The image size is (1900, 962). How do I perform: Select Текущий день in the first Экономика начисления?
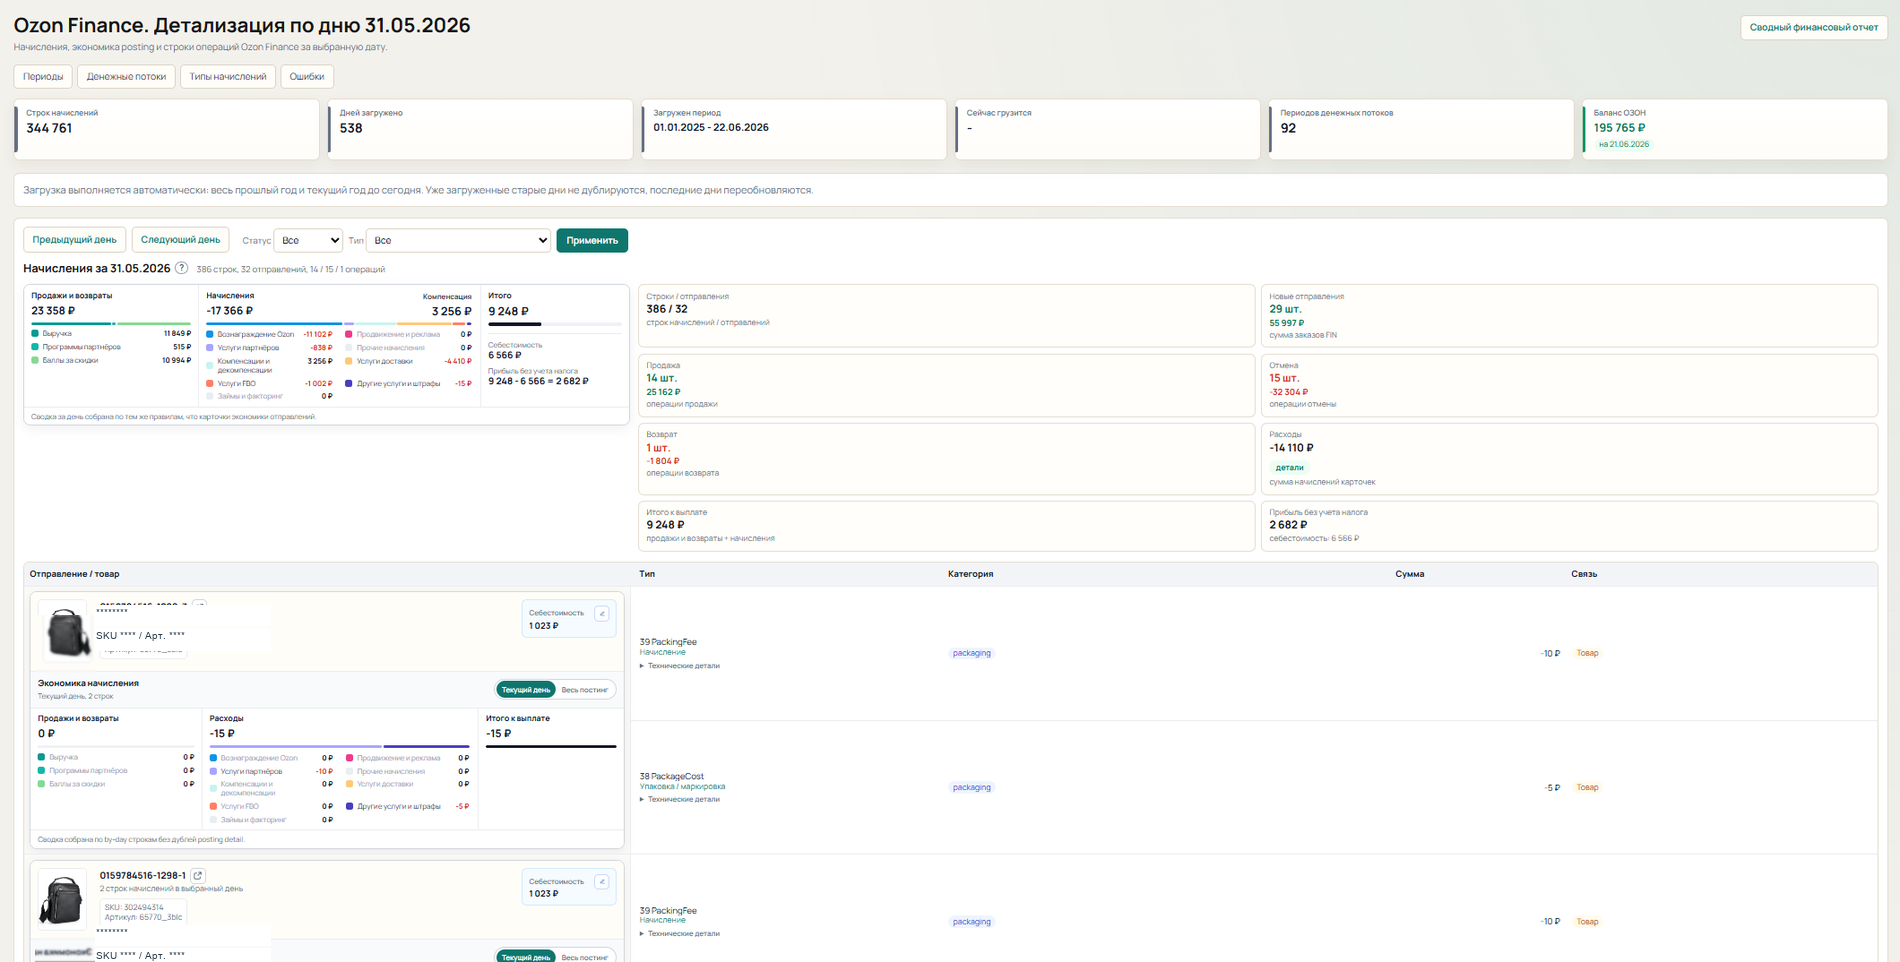[x=526, y=690]
